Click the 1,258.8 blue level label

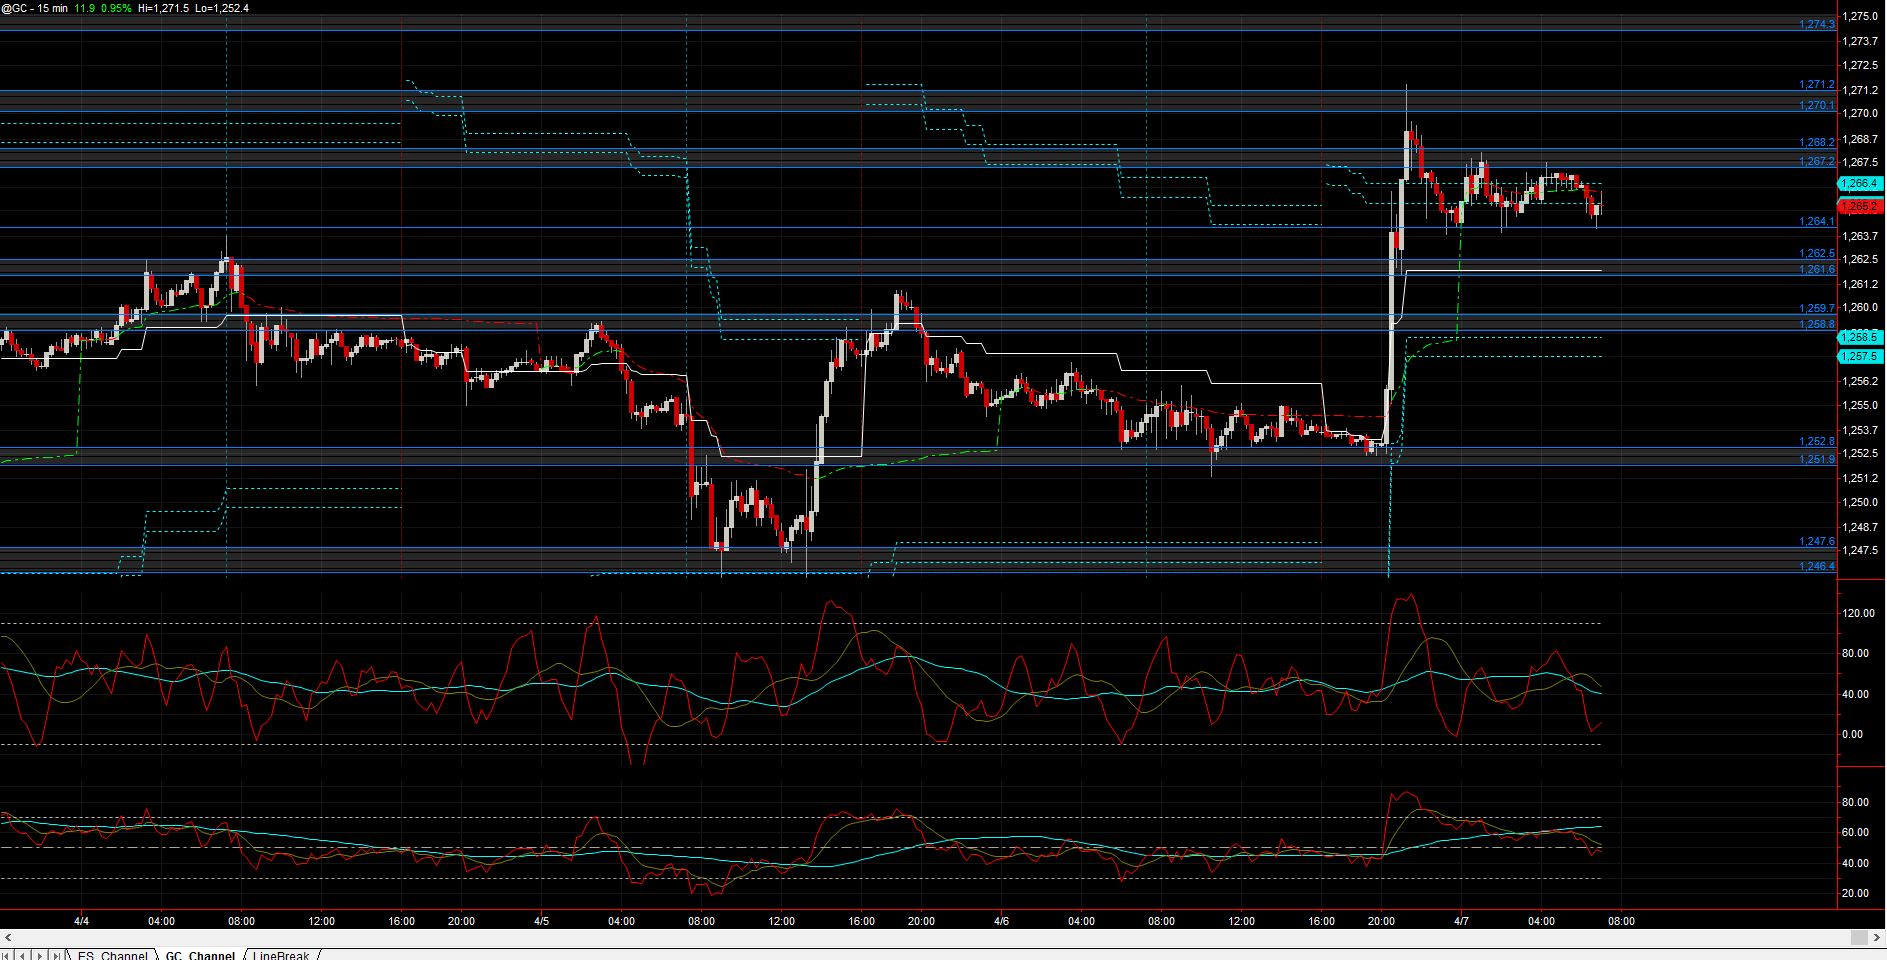[x=1817, y=324]
